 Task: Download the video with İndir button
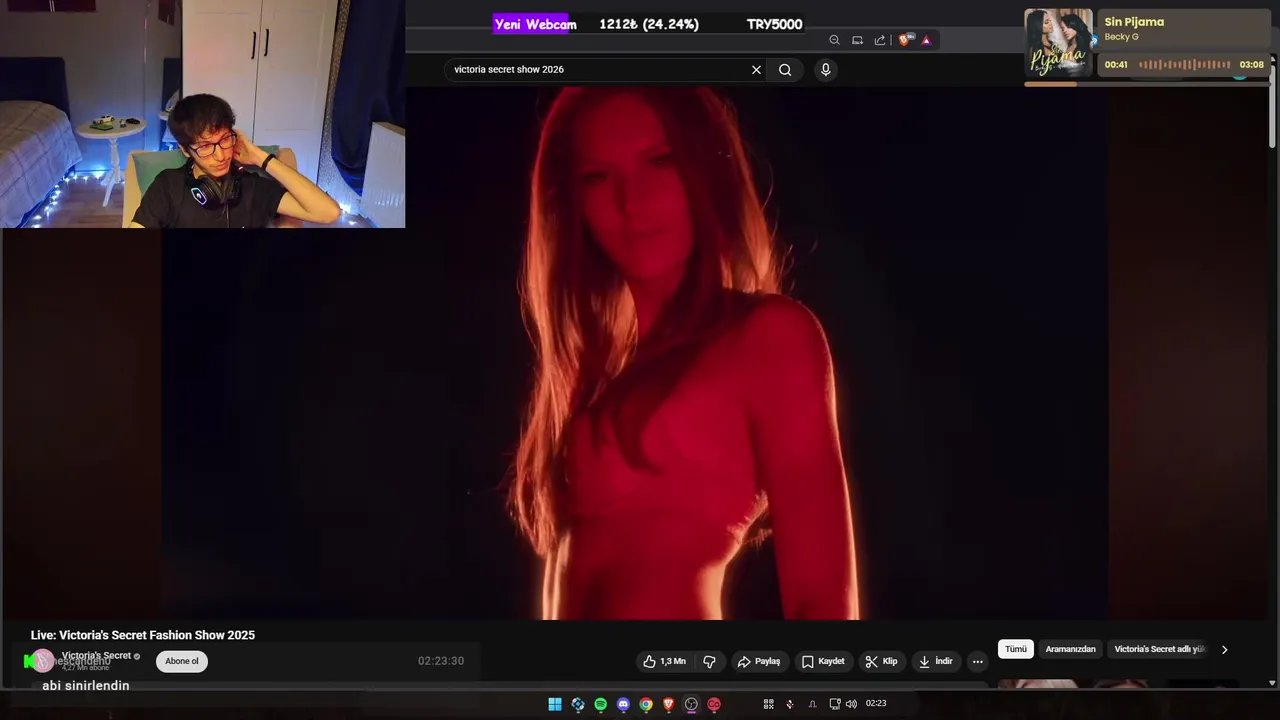pos(936,661)
